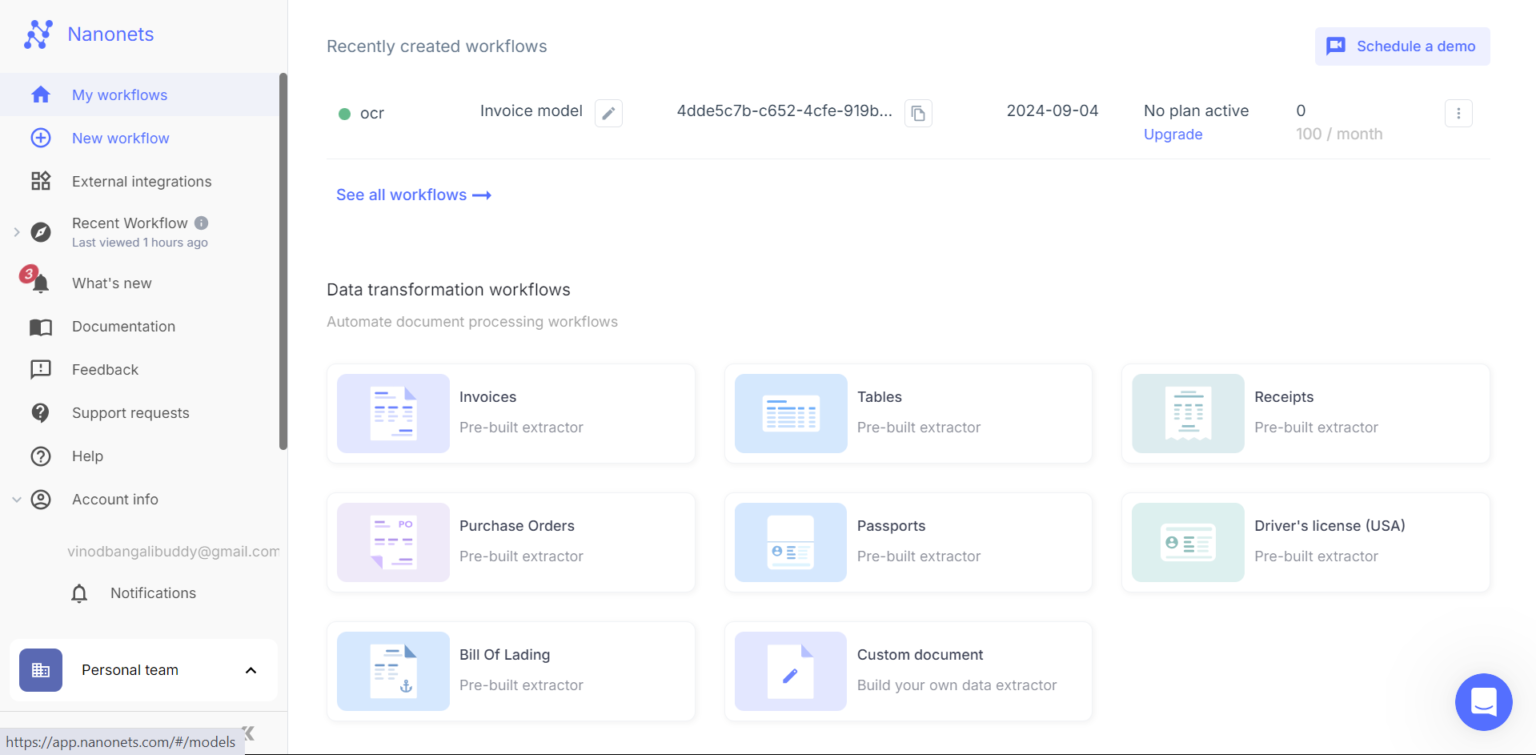Select the Custom document title

click(x=920, y=655)
